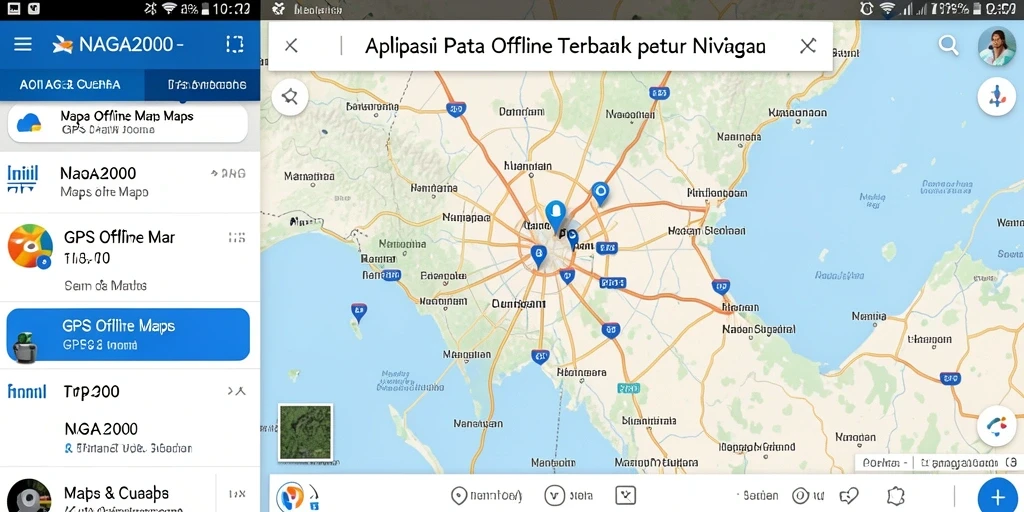Click the NAGA2000 bird logo
Screen dimensions: 1024x512
[63, 44]
